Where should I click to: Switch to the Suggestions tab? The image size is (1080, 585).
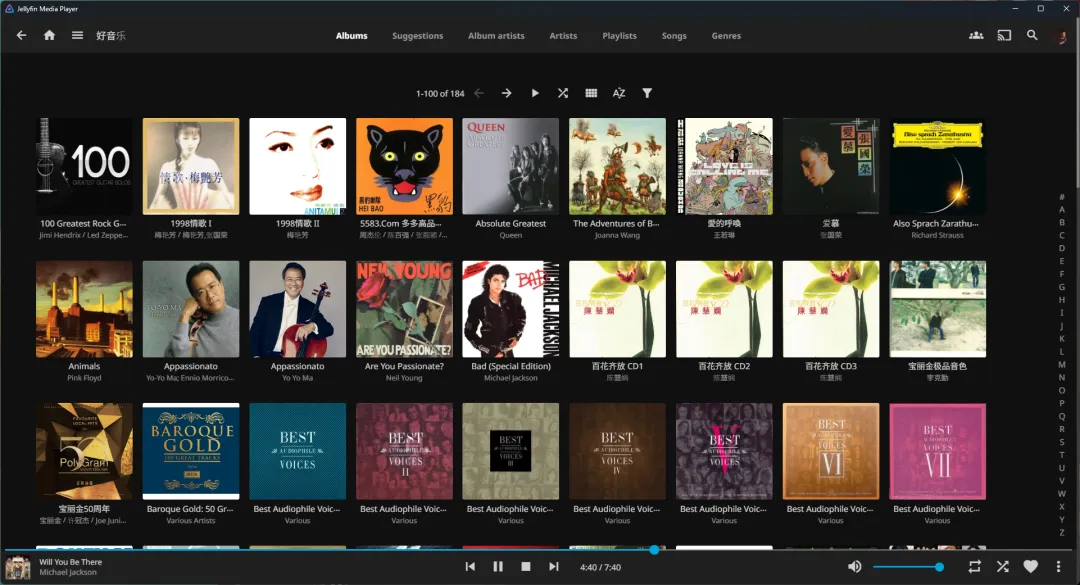point(417,36)
